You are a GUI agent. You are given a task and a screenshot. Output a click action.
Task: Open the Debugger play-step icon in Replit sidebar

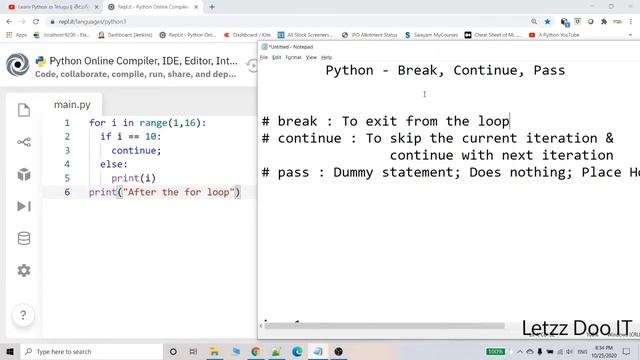pos(24,206)
